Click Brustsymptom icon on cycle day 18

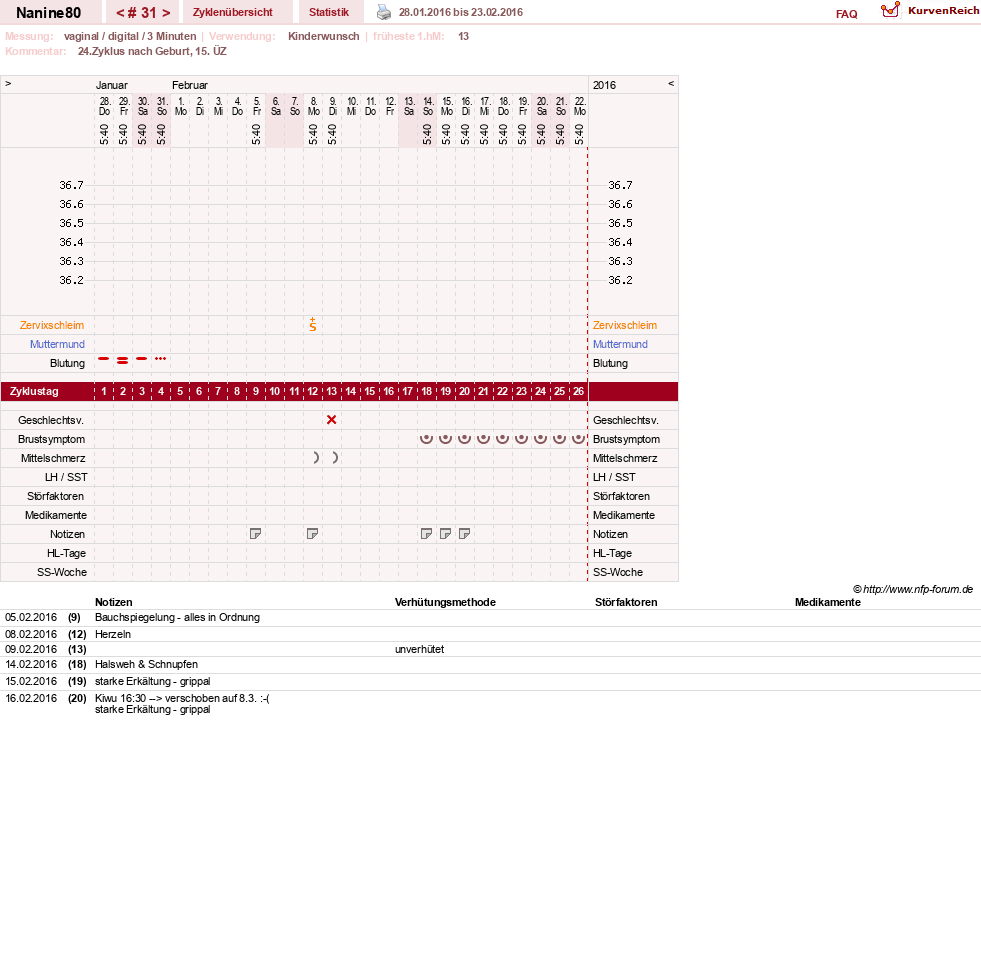pyautogui.click(x=426, y=438)
